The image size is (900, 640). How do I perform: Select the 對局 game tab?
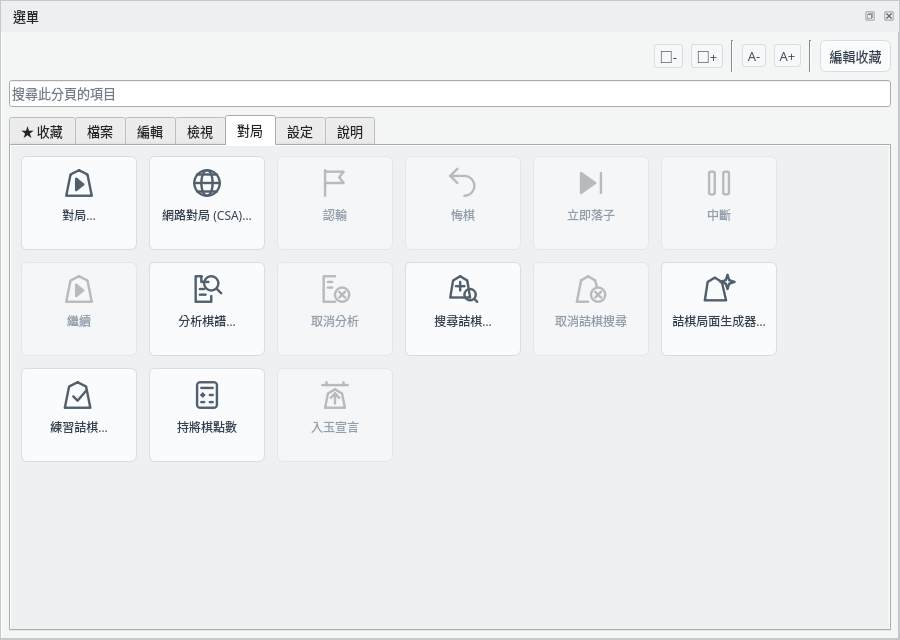pyautogui.click(x=250, y=130)
